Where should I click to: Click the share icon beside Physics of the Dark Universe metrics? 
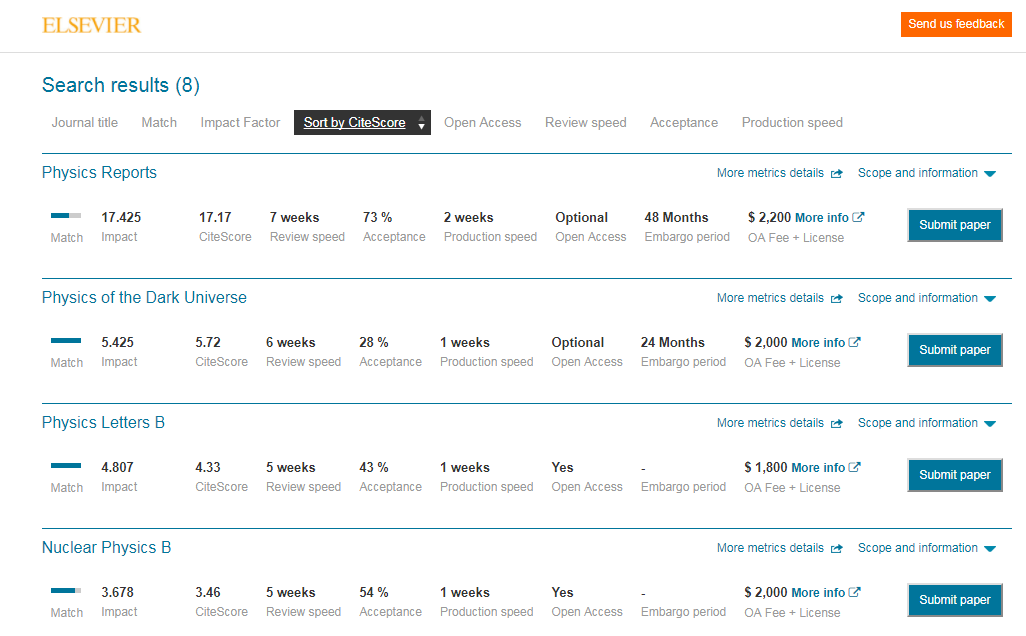click(836, 298)
